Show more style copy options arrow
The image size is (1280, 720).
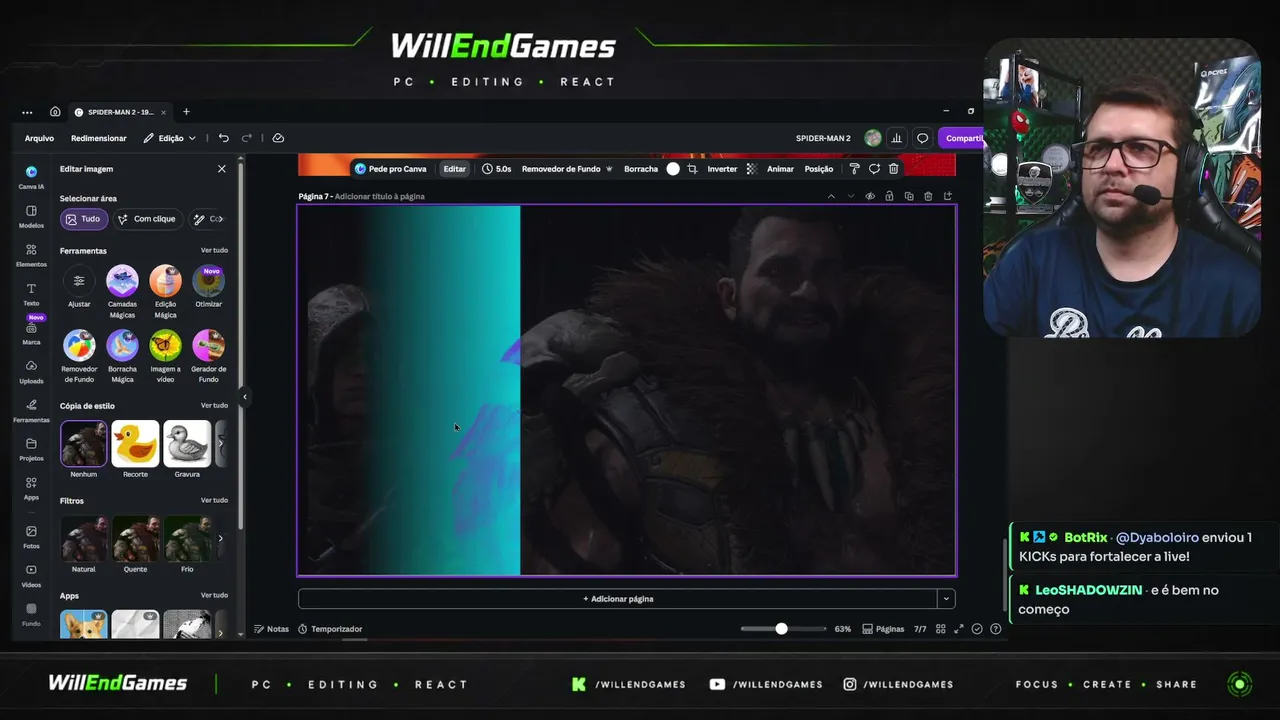click(220, 443)
